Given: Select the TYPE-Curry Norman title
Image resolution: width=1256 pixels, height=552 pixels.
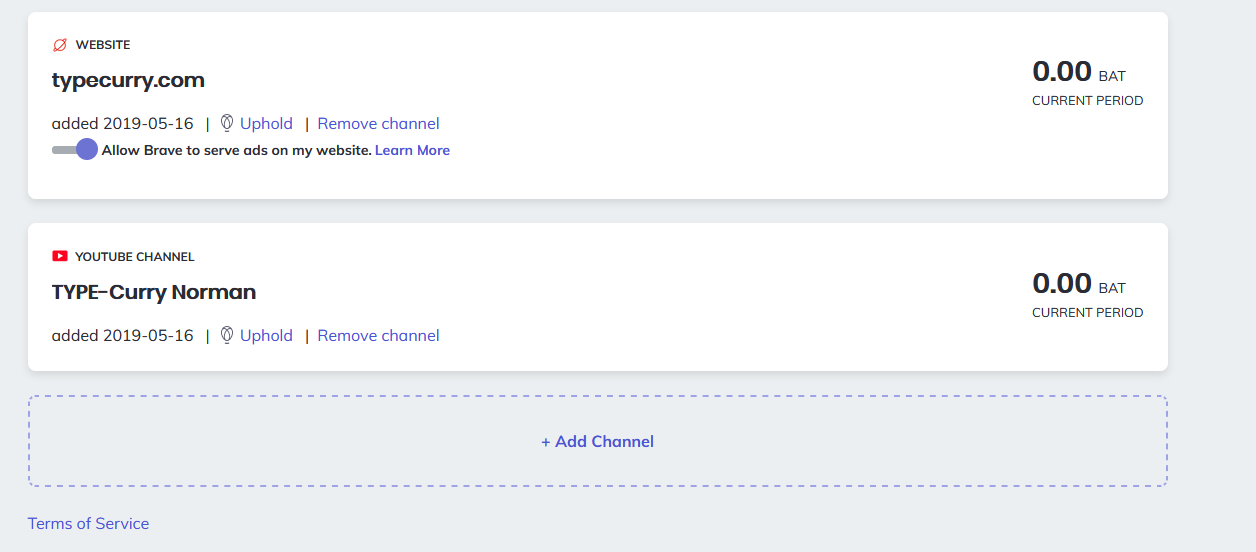Looking at the screenshot, I should point(154,293).
